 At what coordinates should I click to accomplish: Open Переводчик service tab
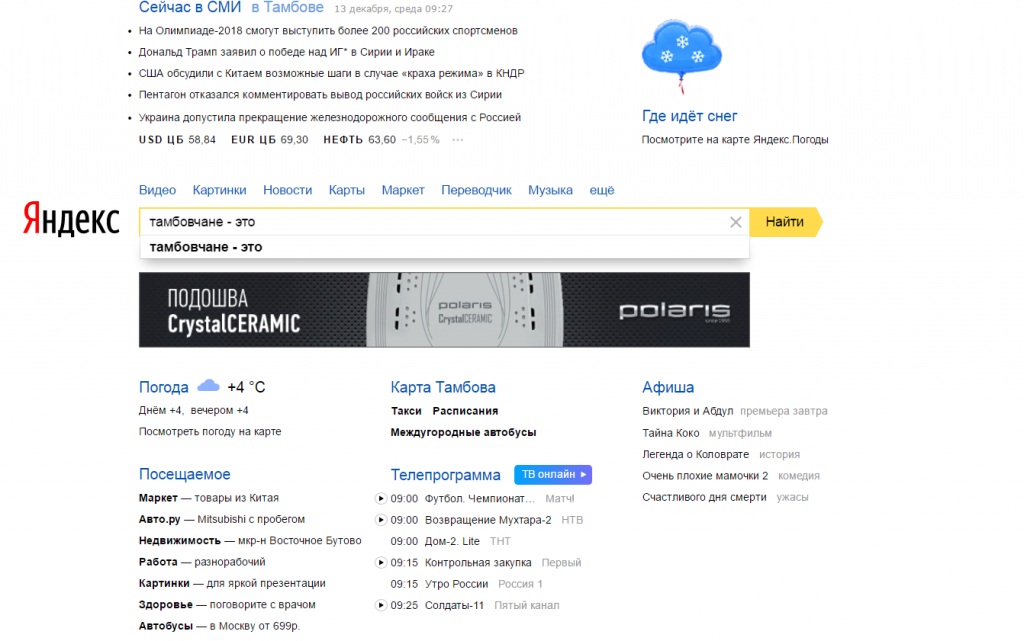coord(476,190)
